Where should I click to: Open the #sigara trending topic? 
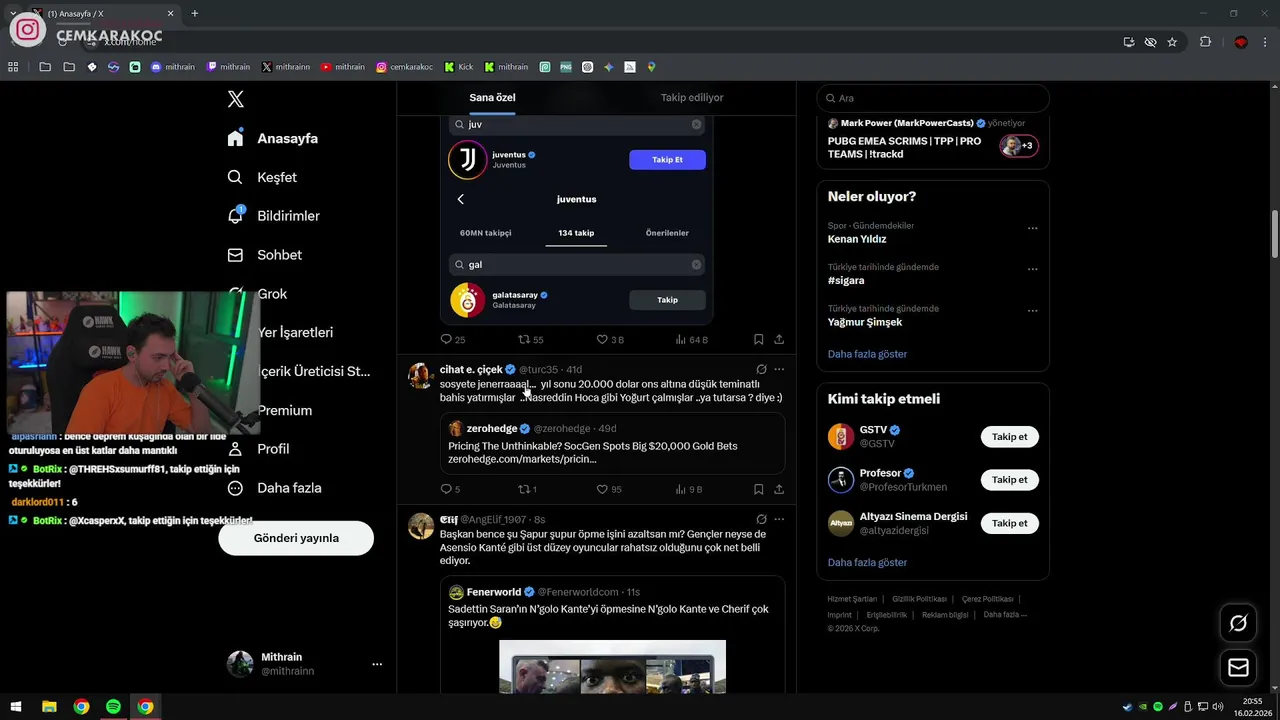click(846, 281)
